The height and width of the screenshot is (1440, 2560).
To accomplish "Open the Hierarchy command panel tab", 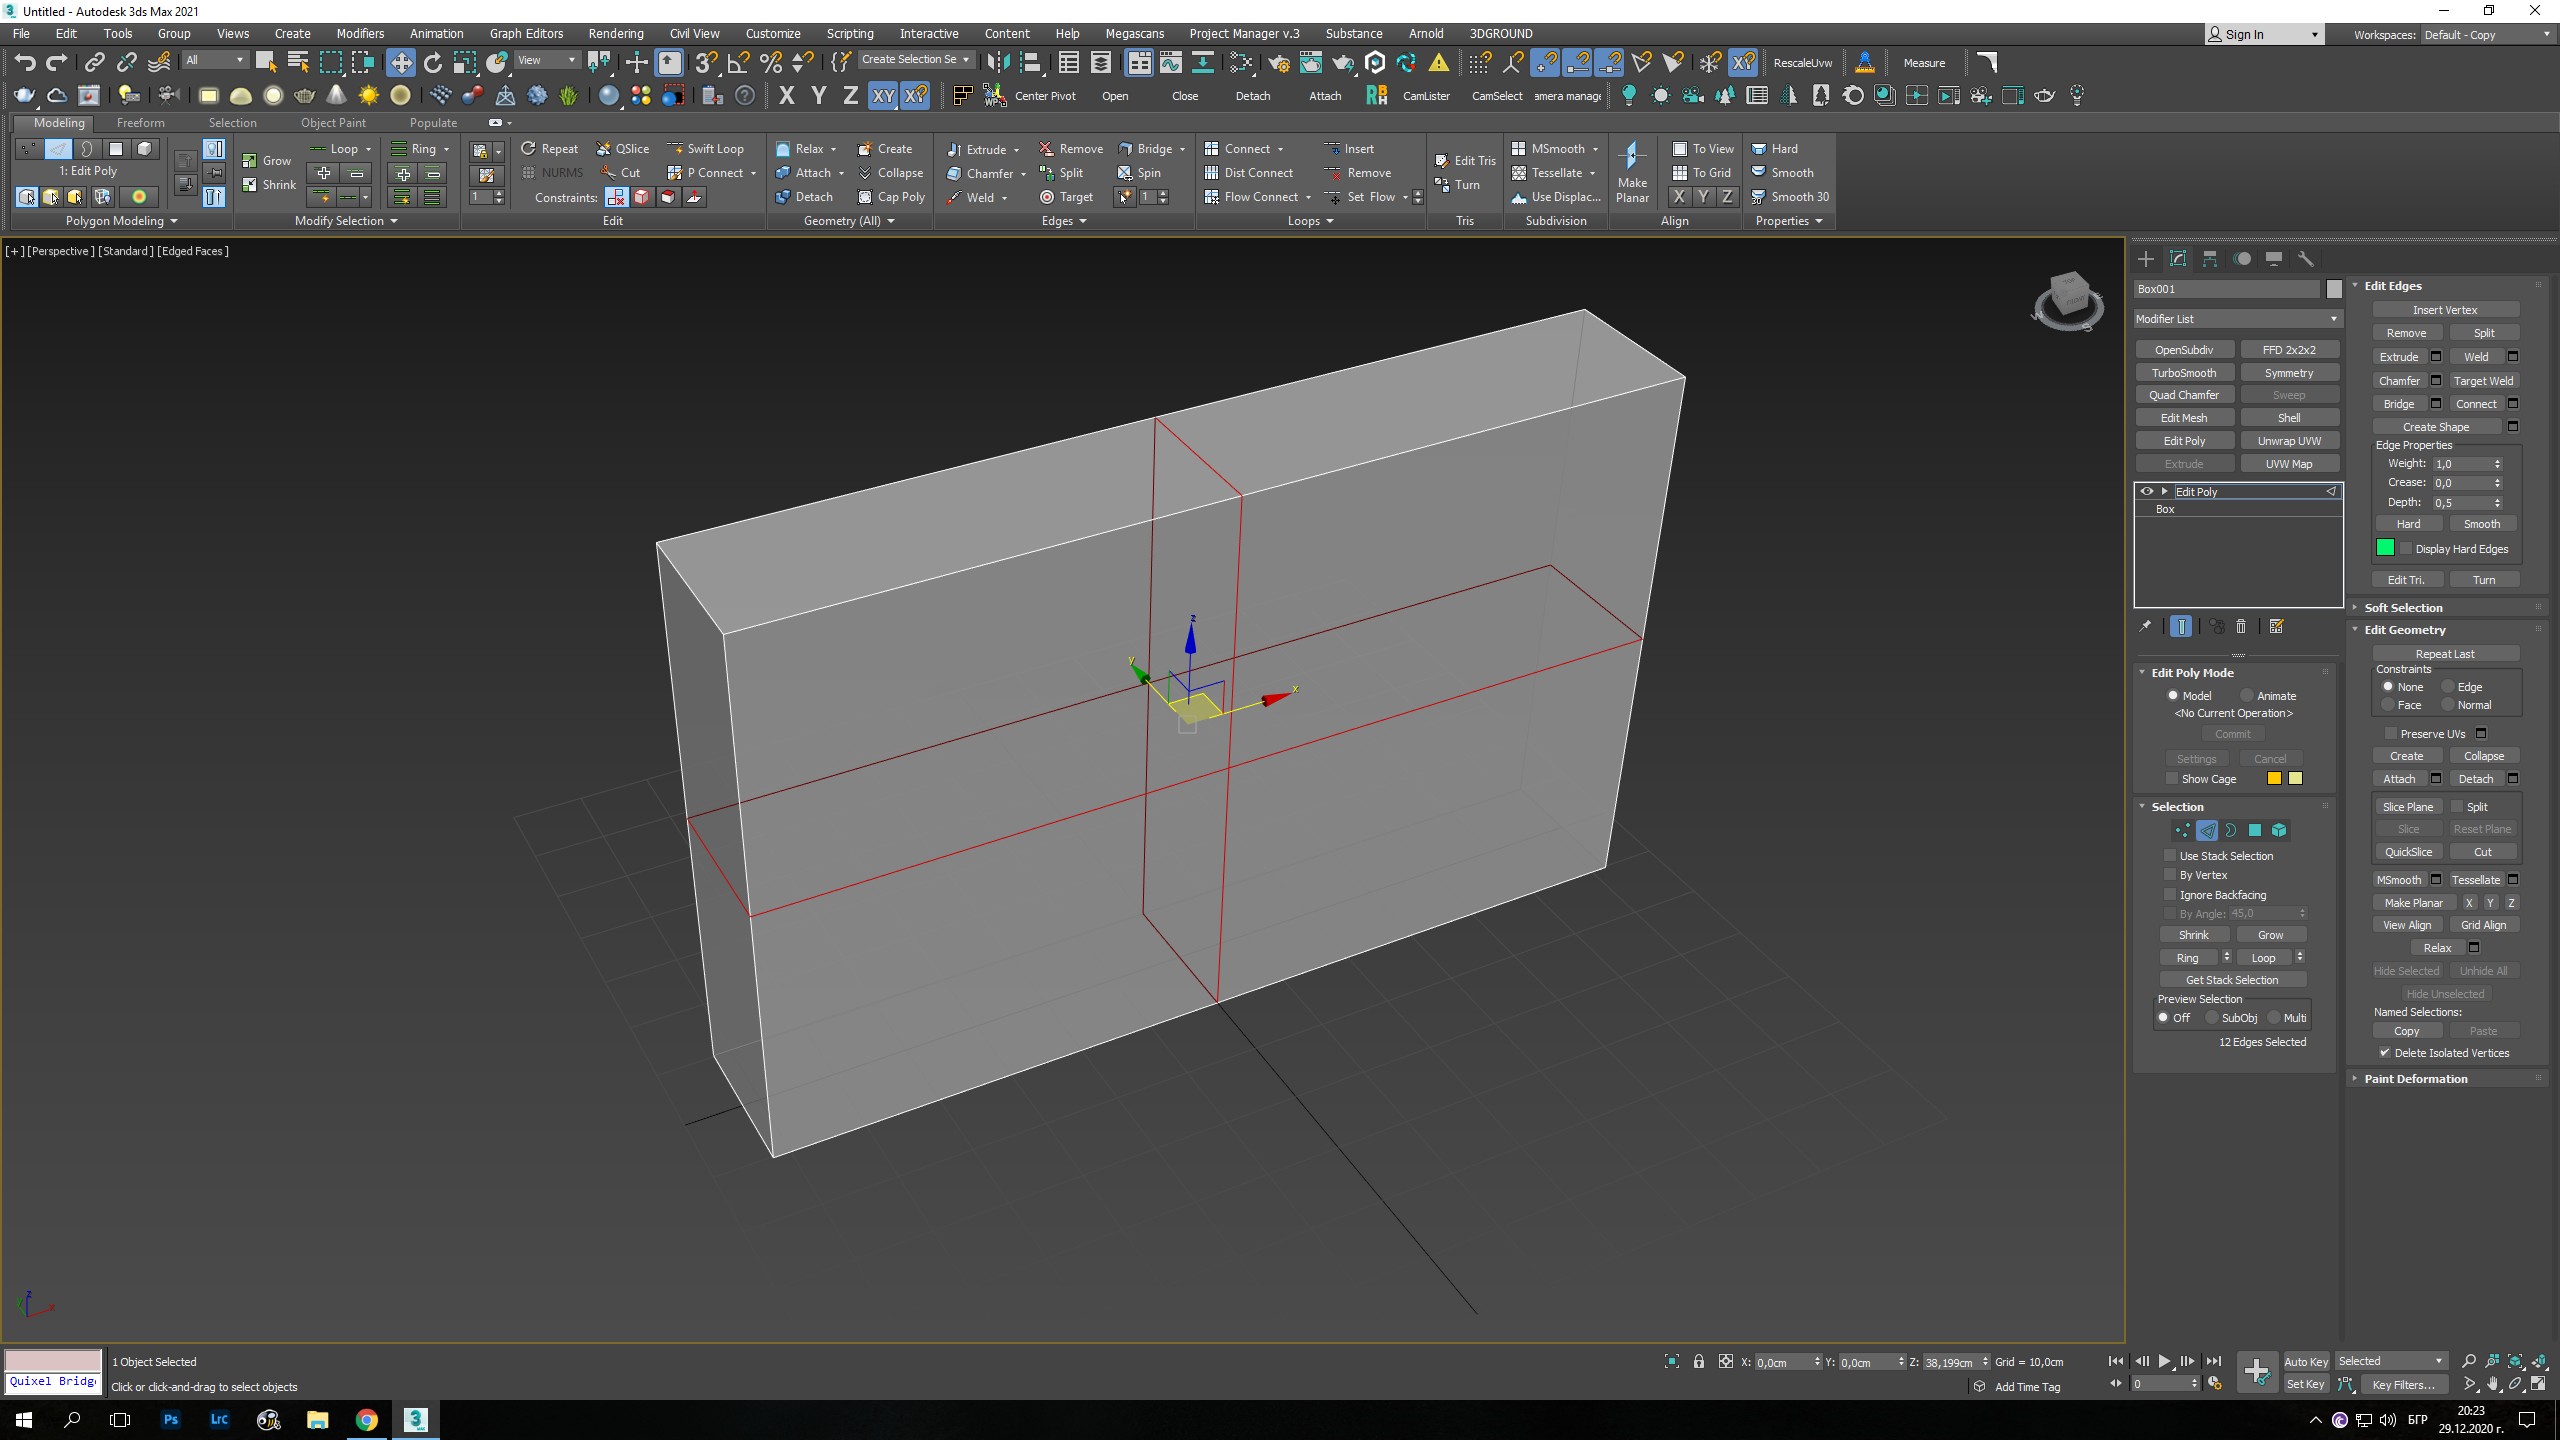I will click(2210, 259).
